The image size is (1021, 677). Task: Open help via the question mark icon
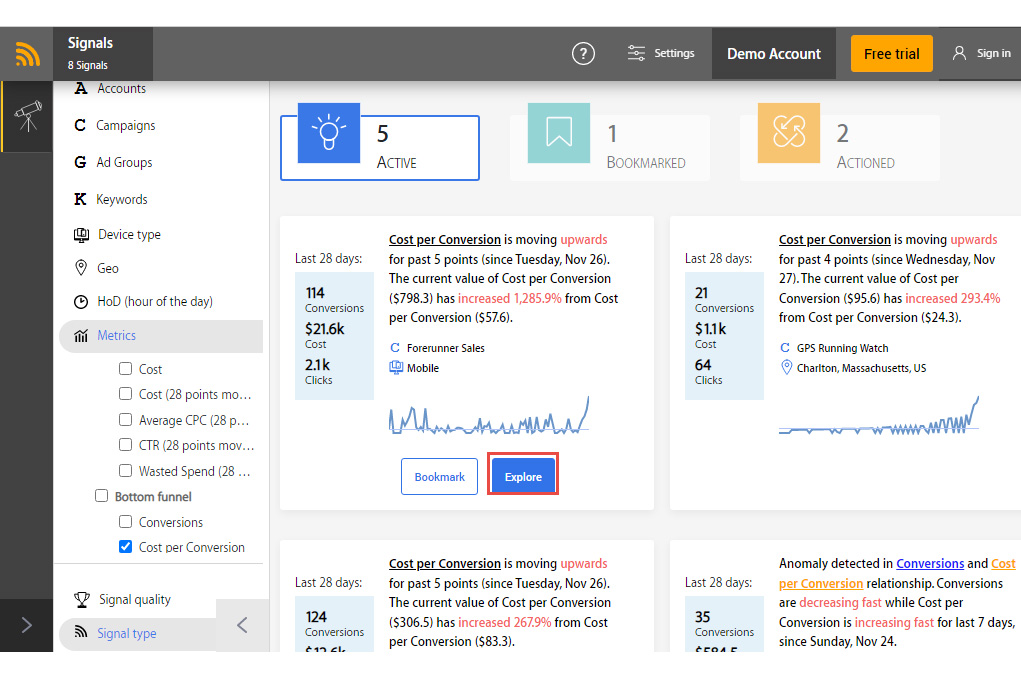[x=583, y=53]
